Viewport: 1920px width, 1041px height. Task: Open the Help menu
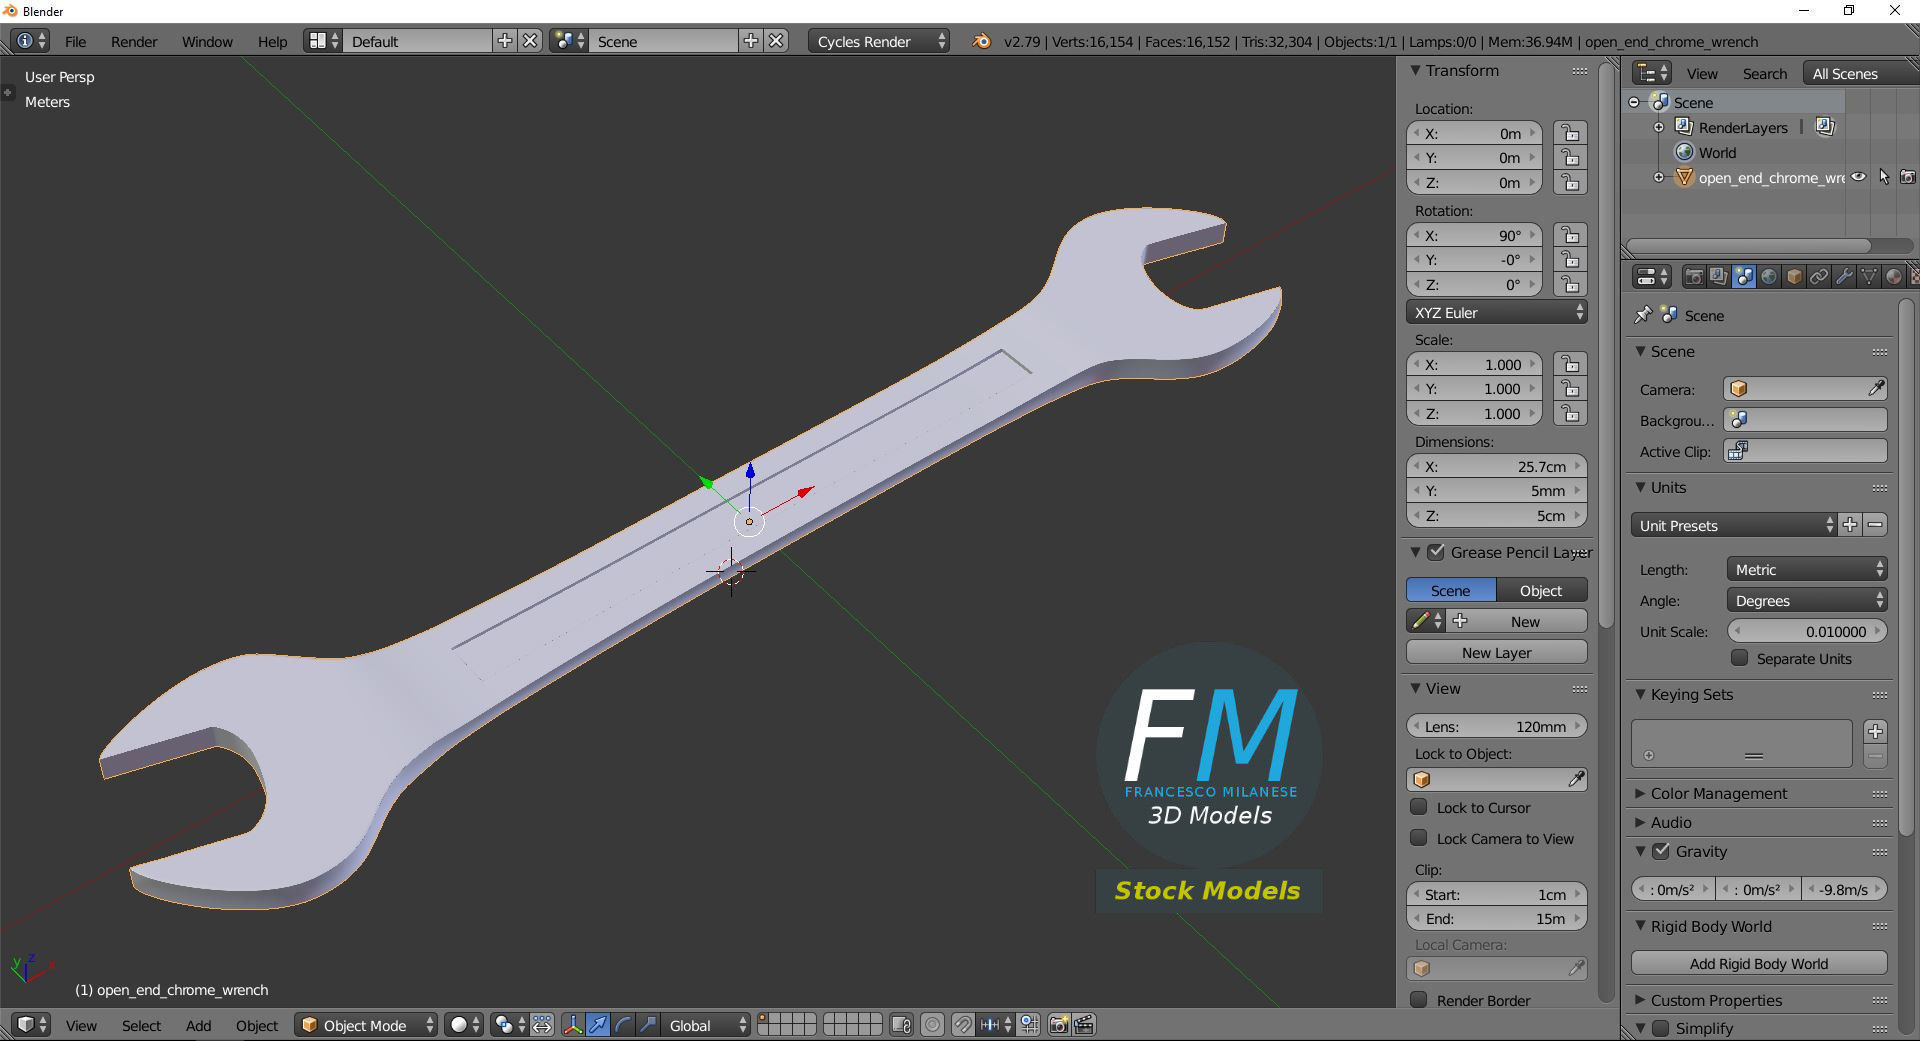point(272,41)
